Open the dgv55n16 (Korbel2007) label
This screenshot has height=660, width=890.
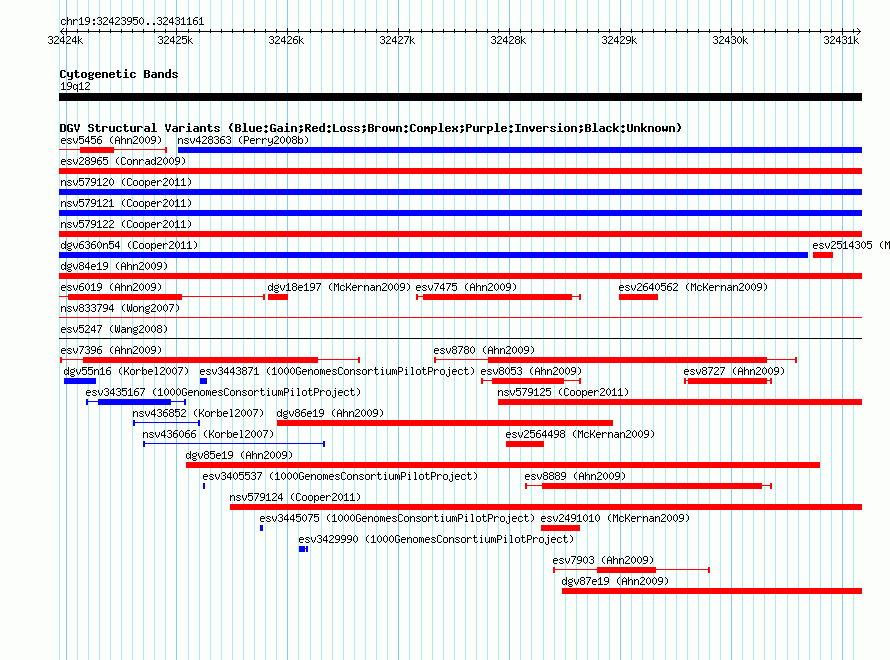(126, 371)
